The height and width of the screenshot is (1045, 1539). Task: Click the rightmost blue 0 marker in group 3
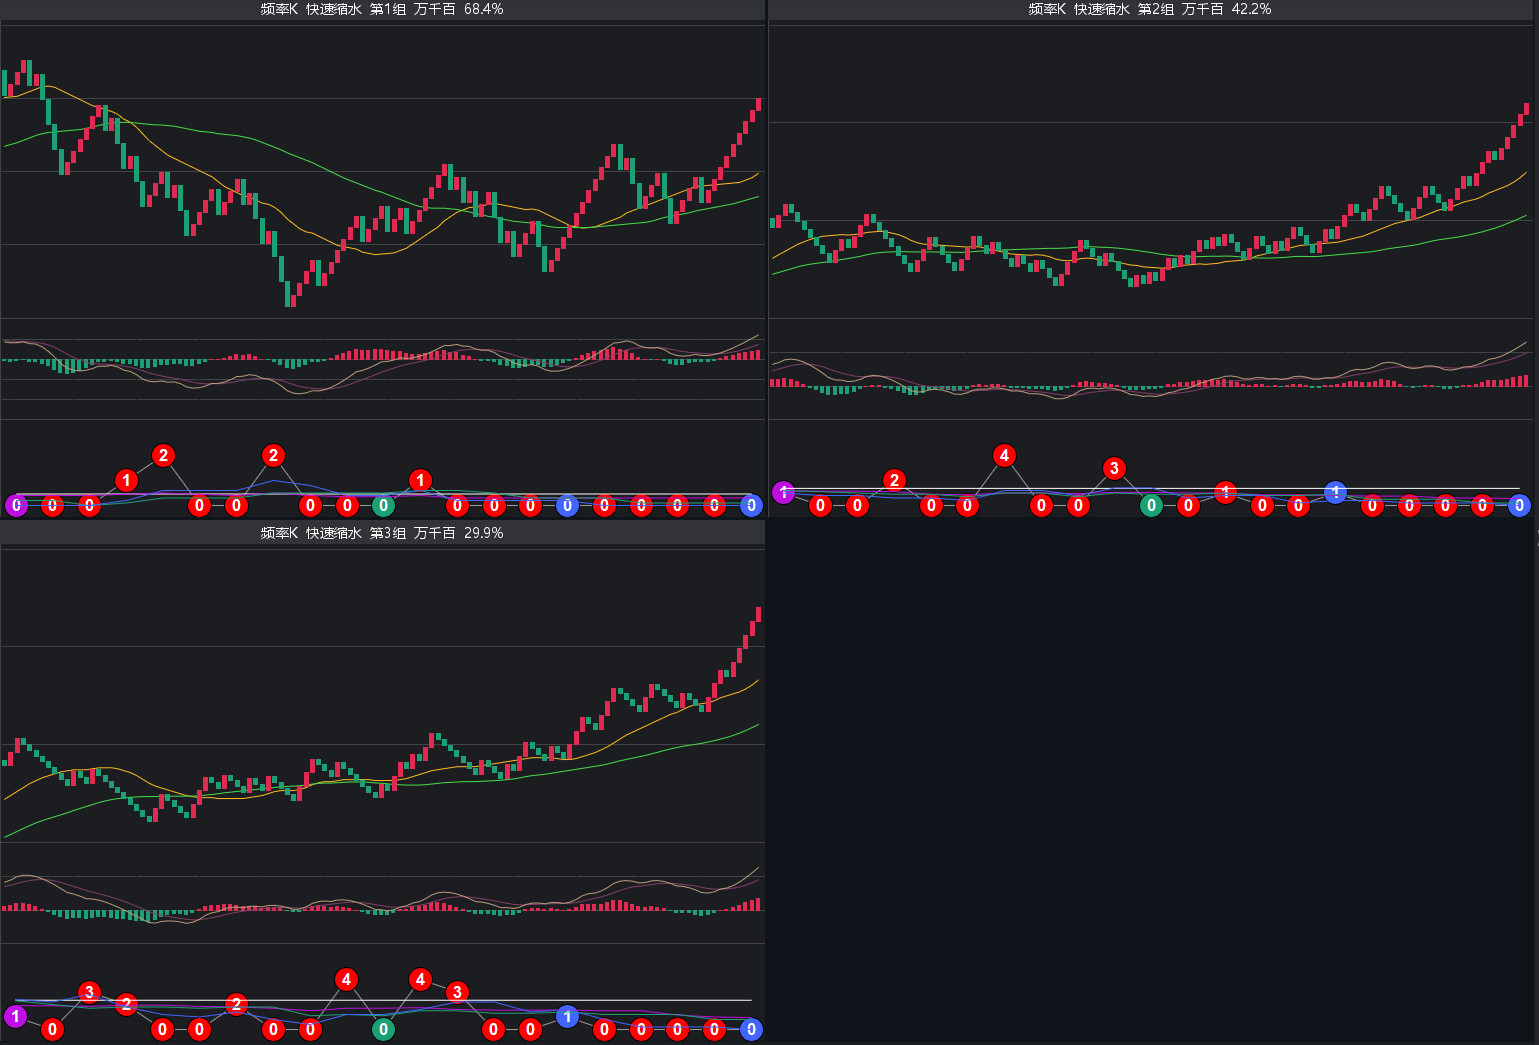751,1029
